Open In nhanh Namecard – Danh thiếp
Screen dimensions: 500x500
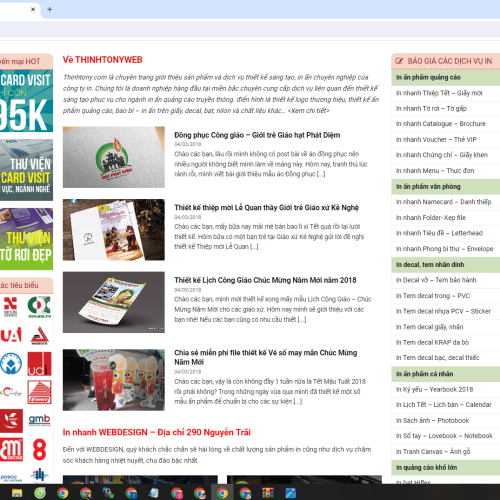click(443, 202)
